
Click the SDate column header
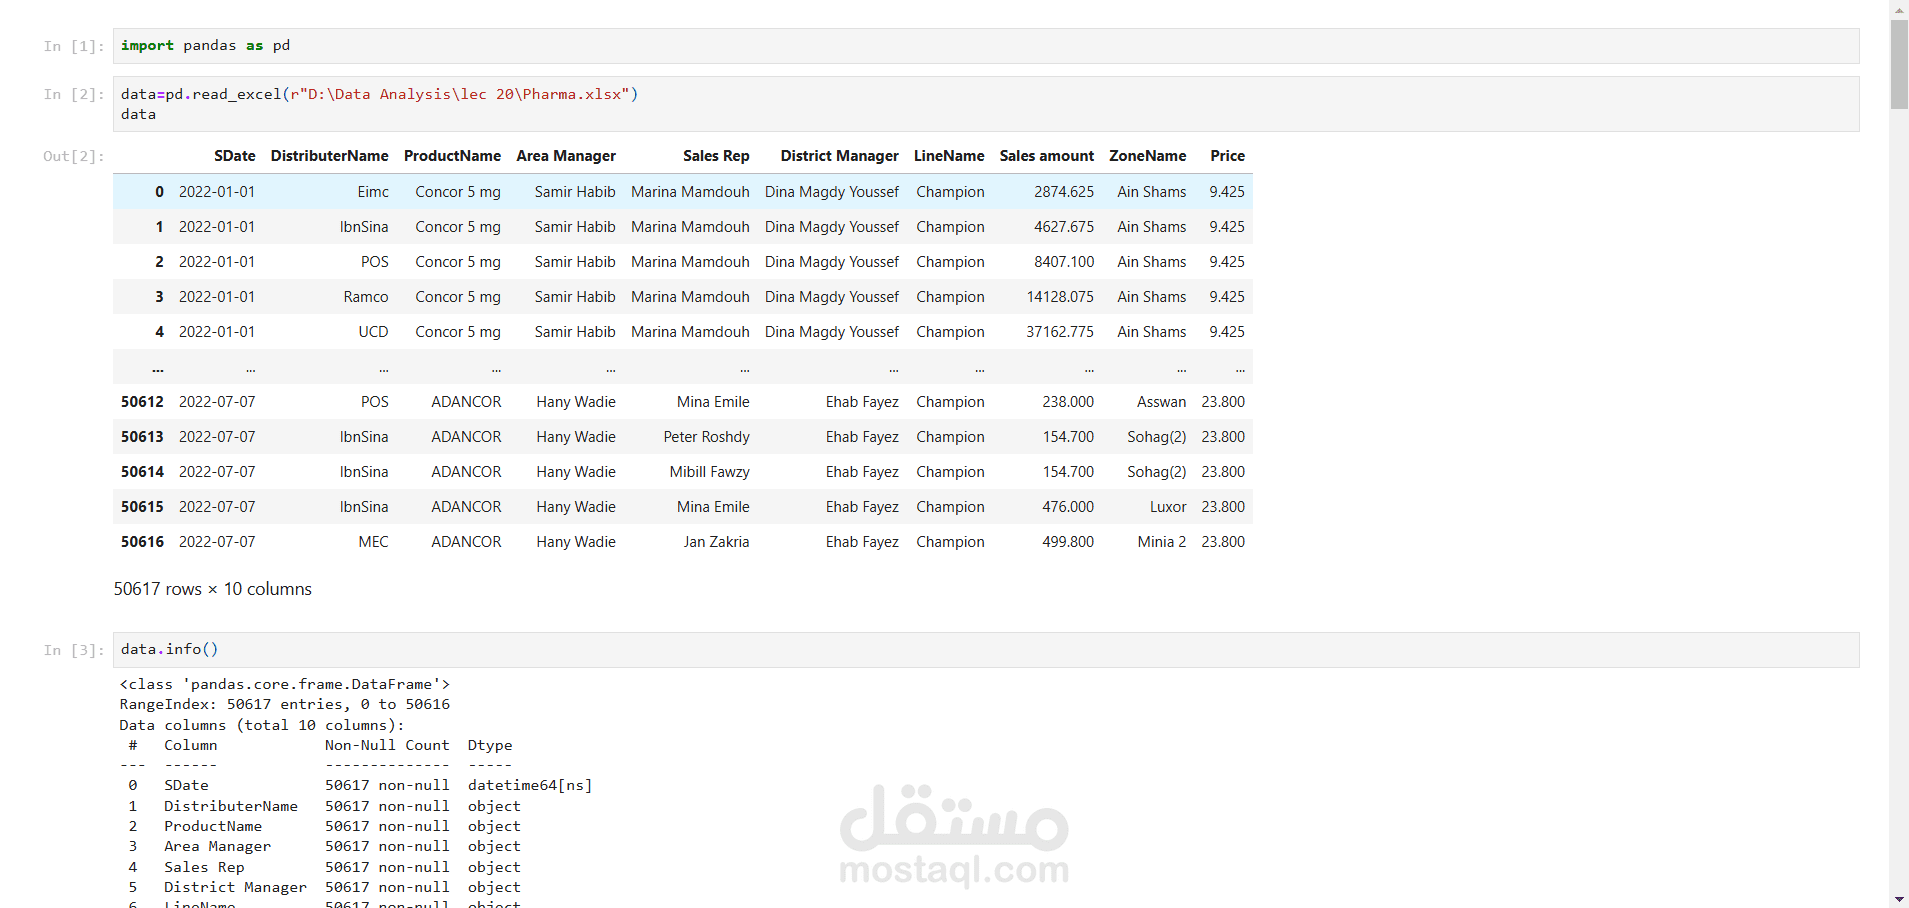[235, 156]
